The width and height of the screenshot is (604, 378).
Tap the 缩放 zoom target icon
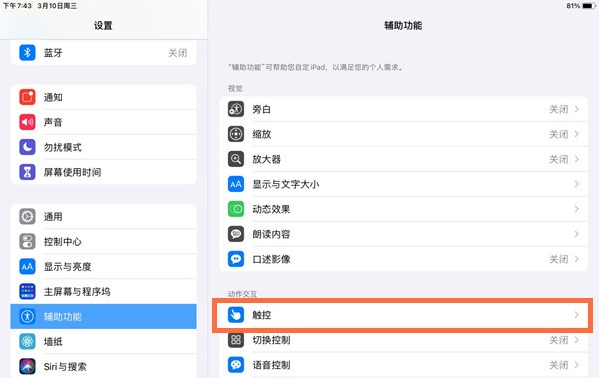tap(236, 134)
